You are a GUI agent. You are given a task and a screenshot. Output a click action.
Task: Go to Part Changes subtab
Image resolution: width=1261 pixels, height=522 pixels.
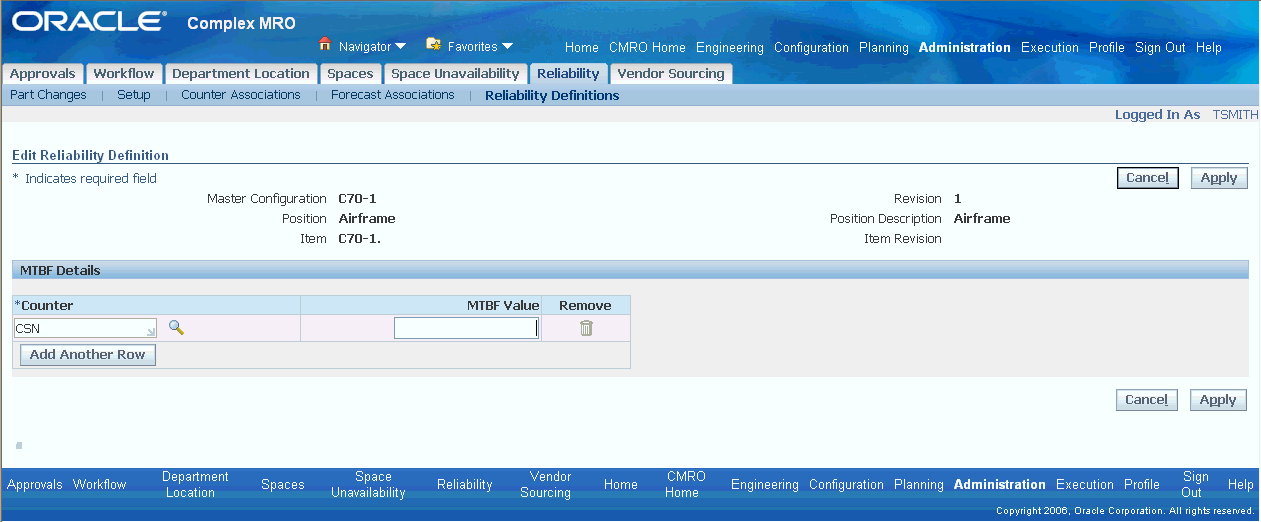(48, 95)
